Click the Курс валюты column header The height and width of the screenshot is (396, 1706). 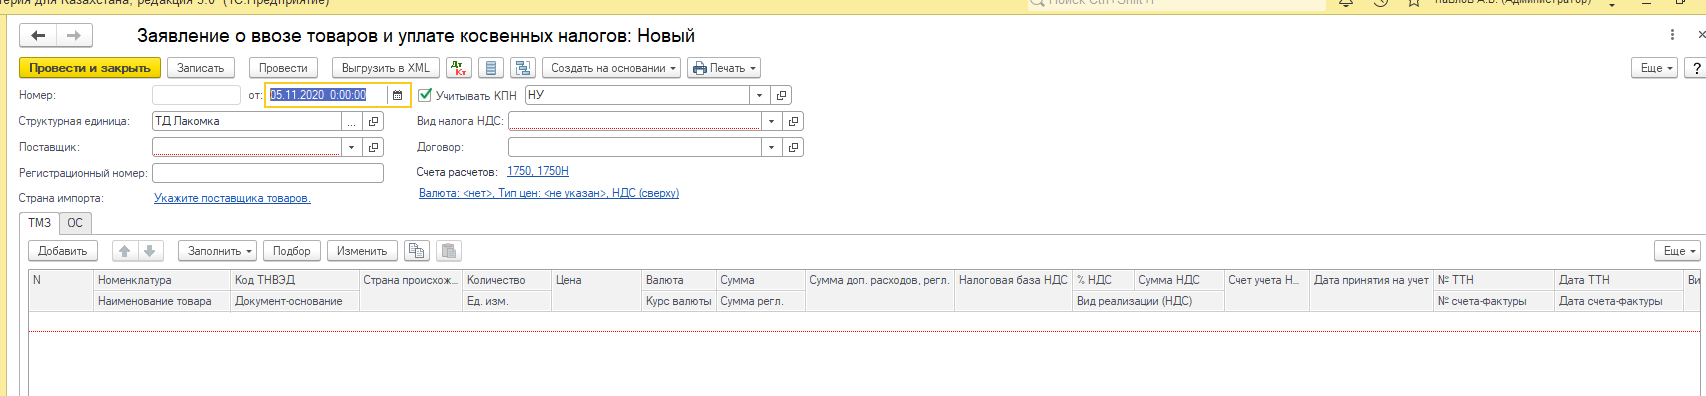(x=679, y=301)
